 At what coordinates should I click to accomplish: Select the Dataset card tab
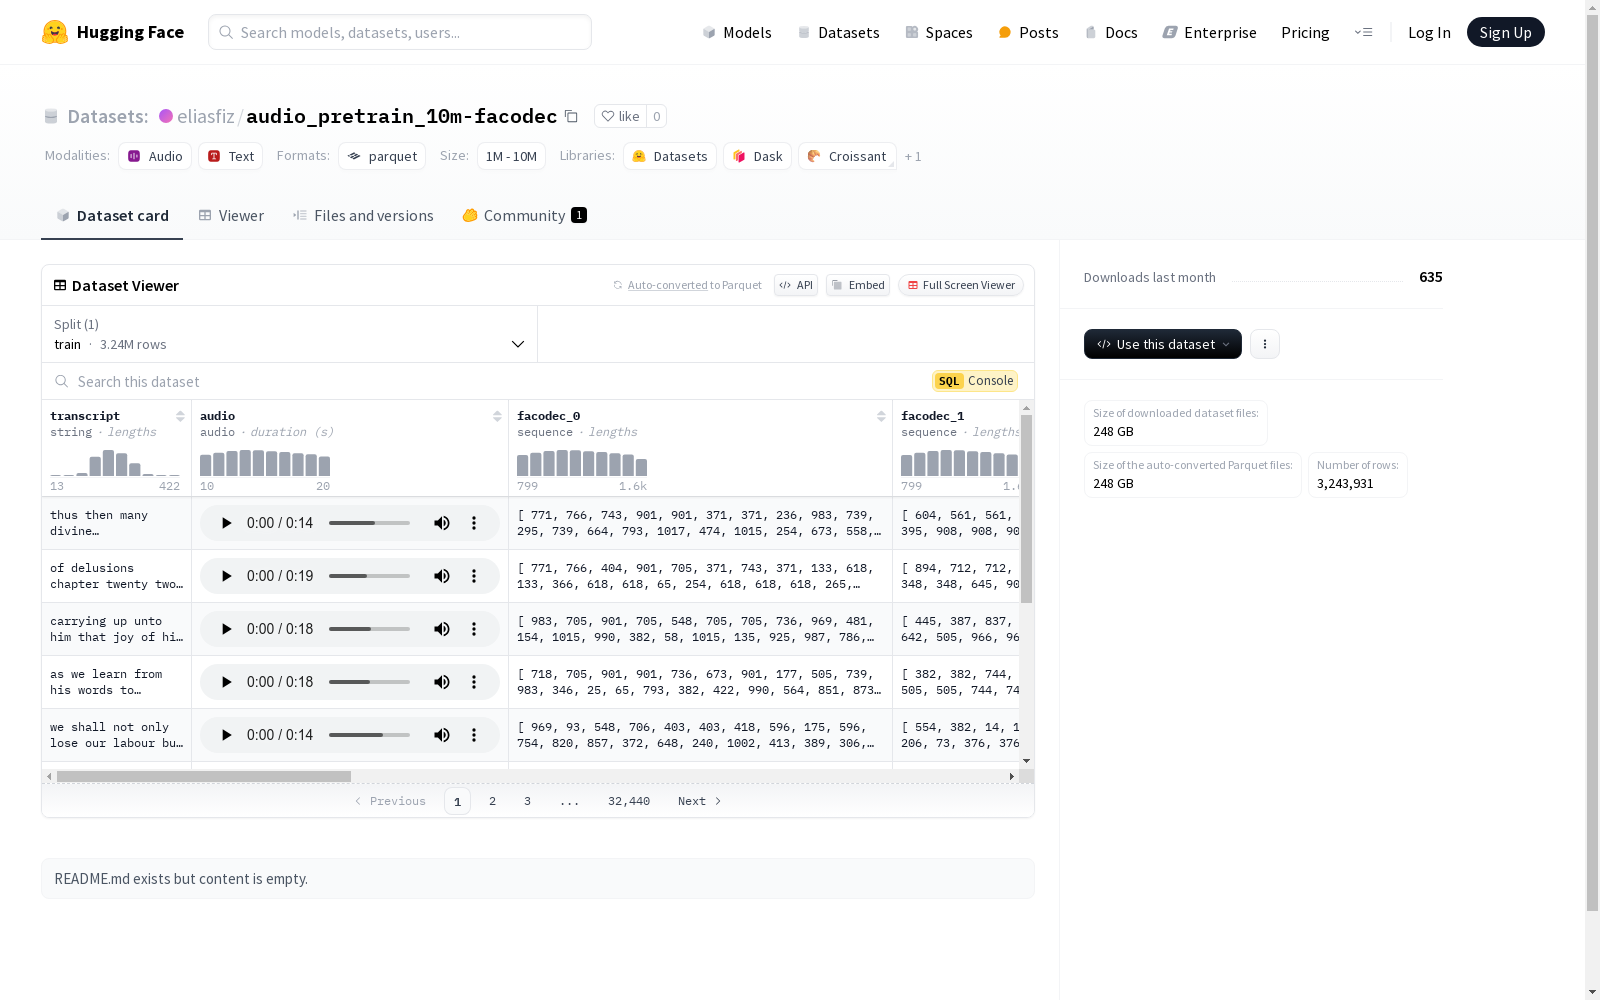(x=112, y=216)
